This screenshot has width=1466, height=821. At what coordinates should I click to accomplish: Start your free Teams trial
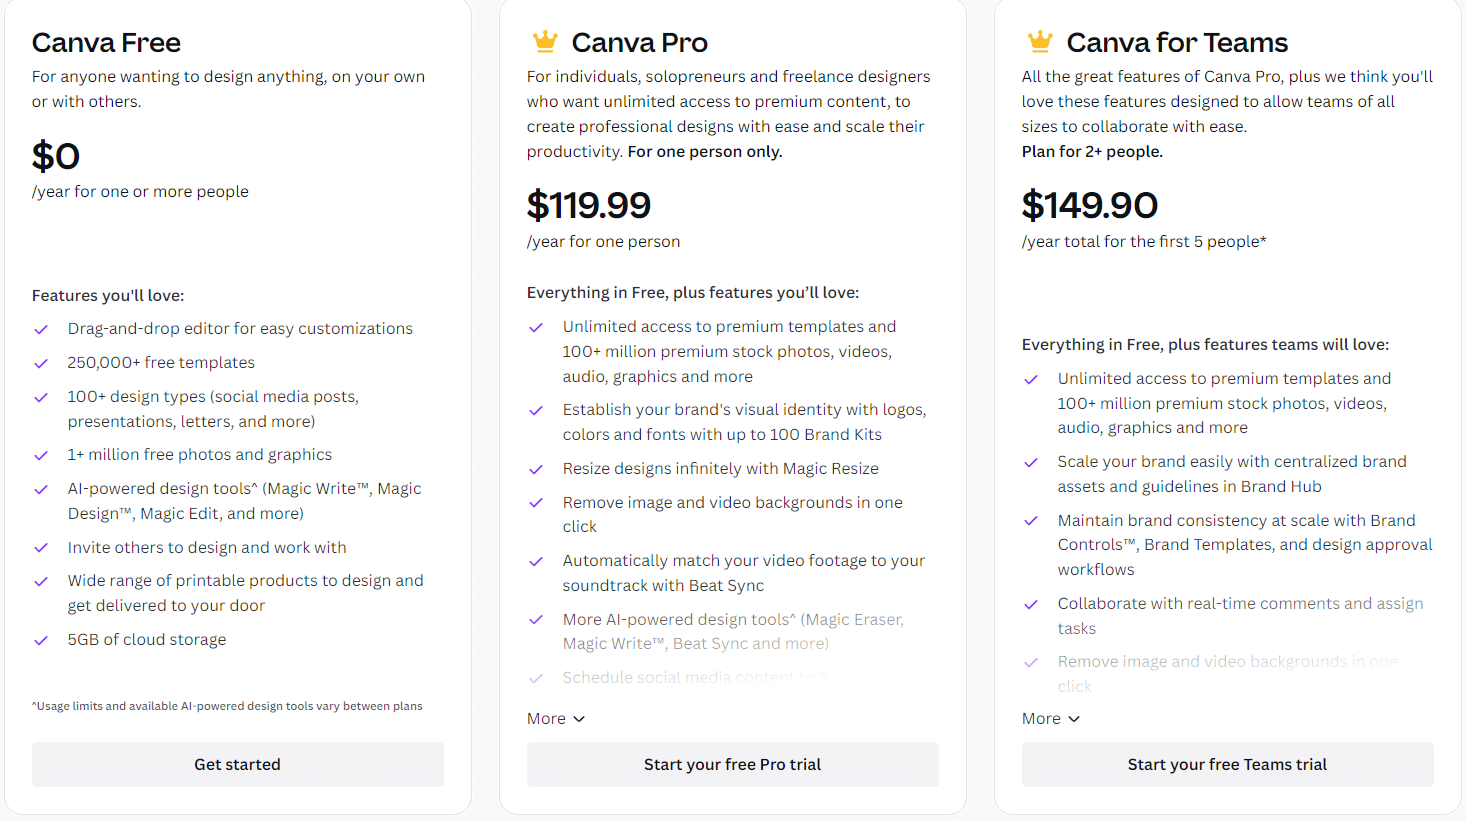pos(1228,764)
